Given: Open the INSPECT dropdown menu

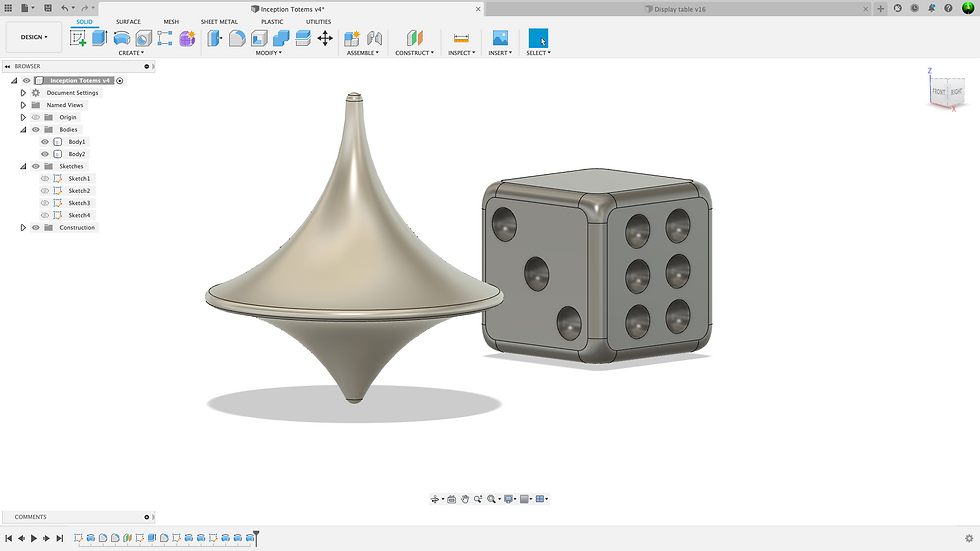Looking at the screenshot, I should pos(461,53).
